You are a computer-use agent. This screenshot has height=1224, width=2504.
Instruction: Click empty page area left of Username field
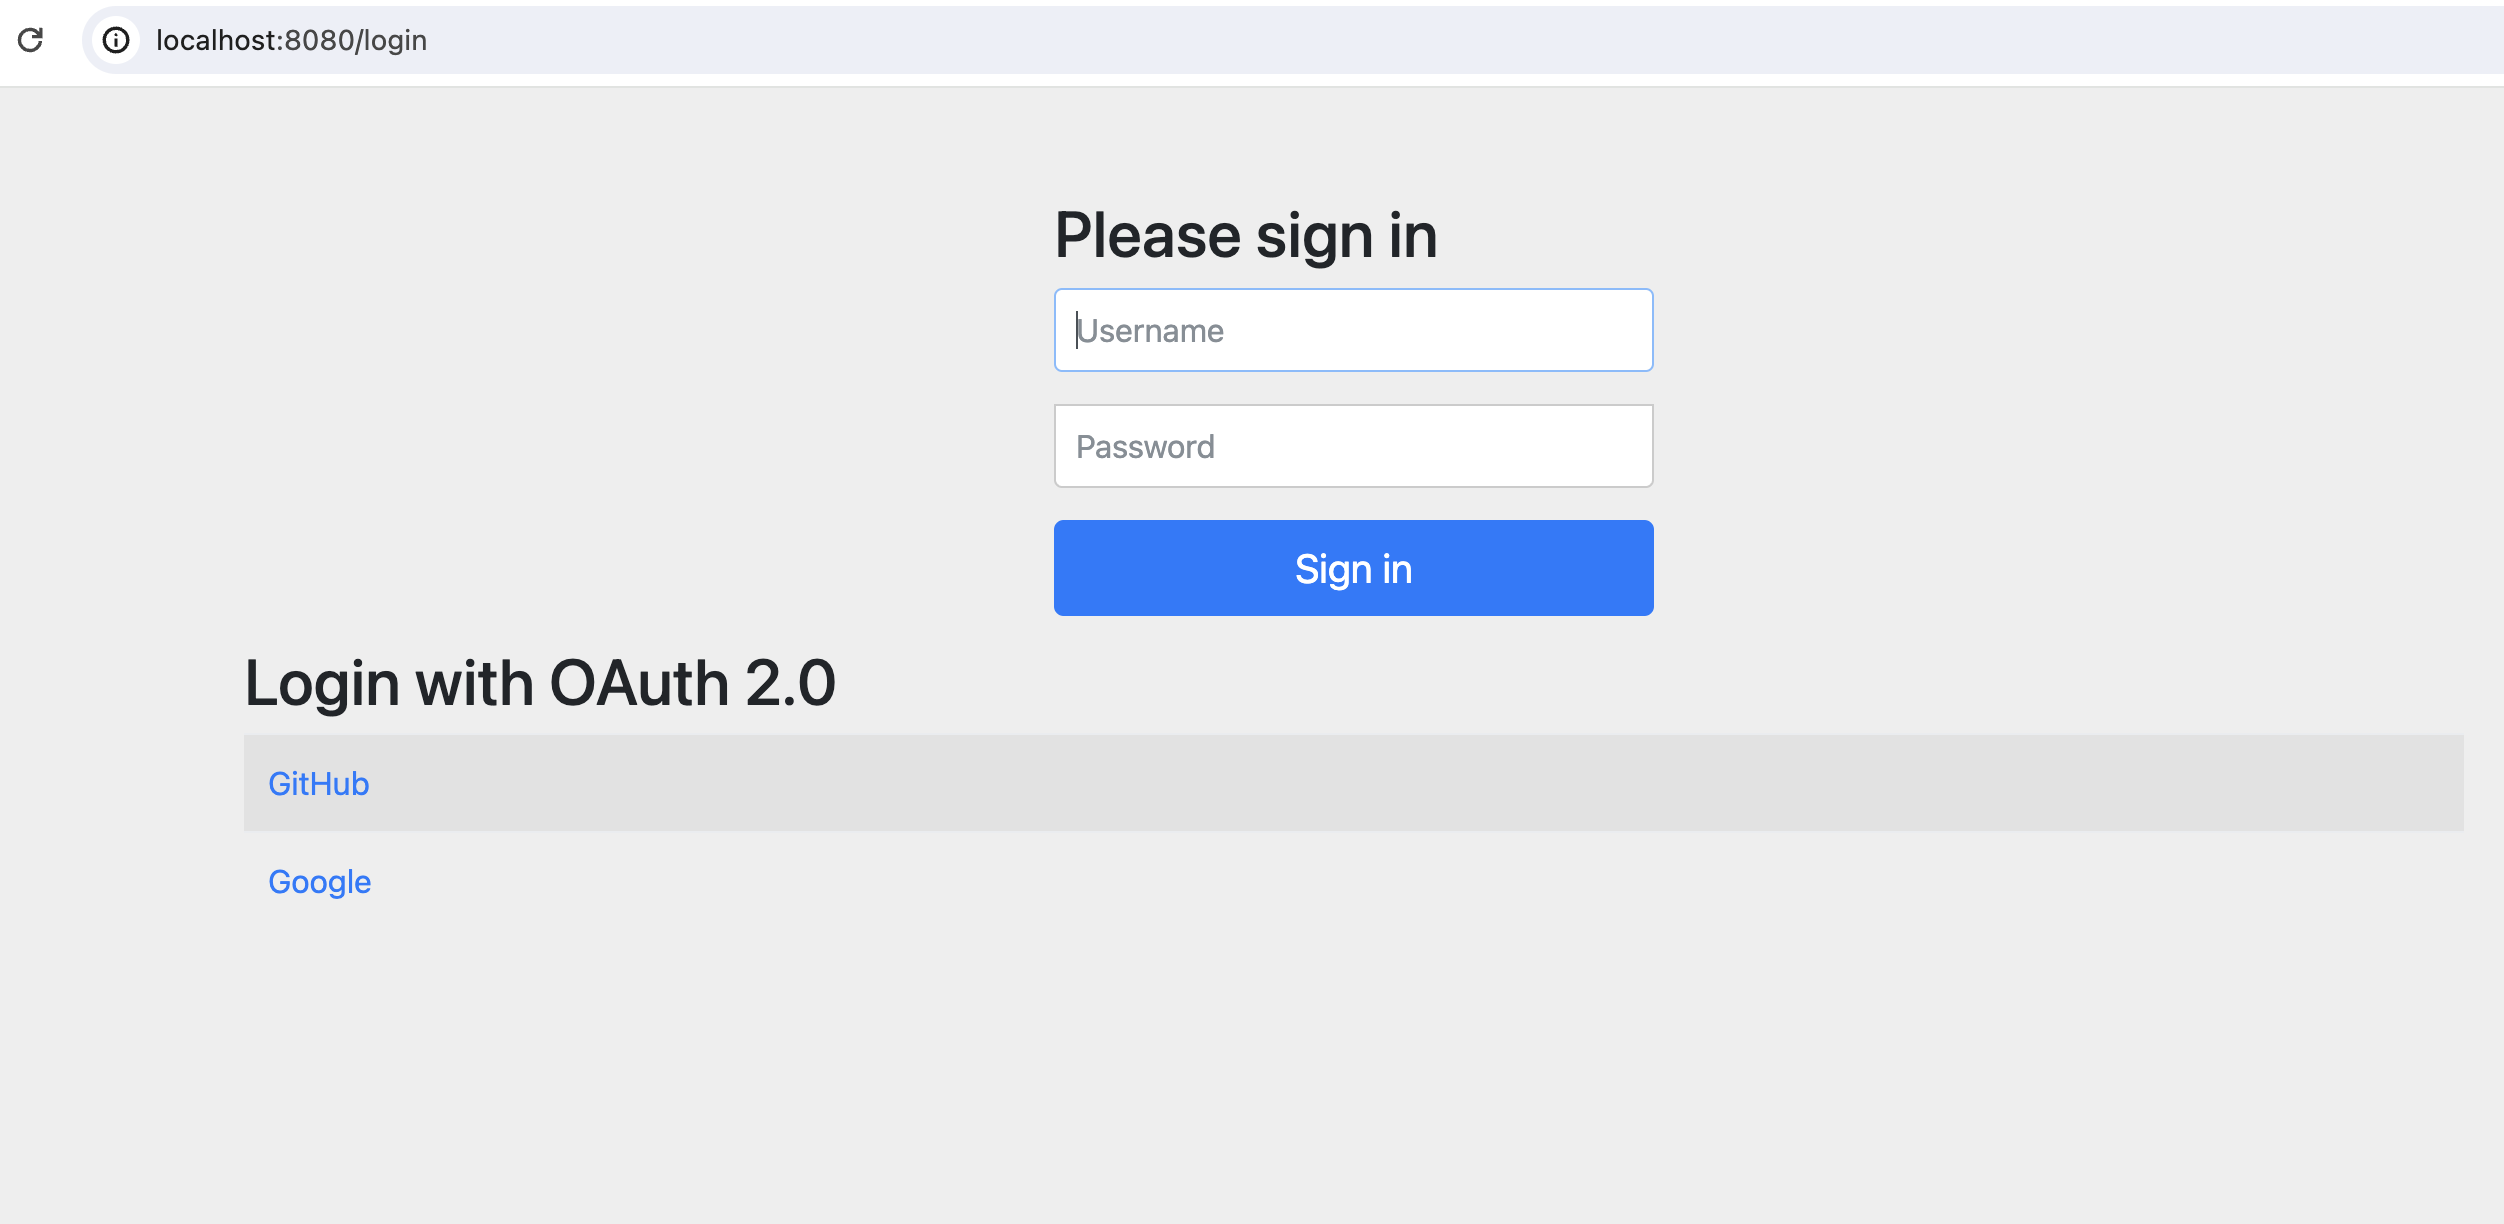tap(600, 330)
